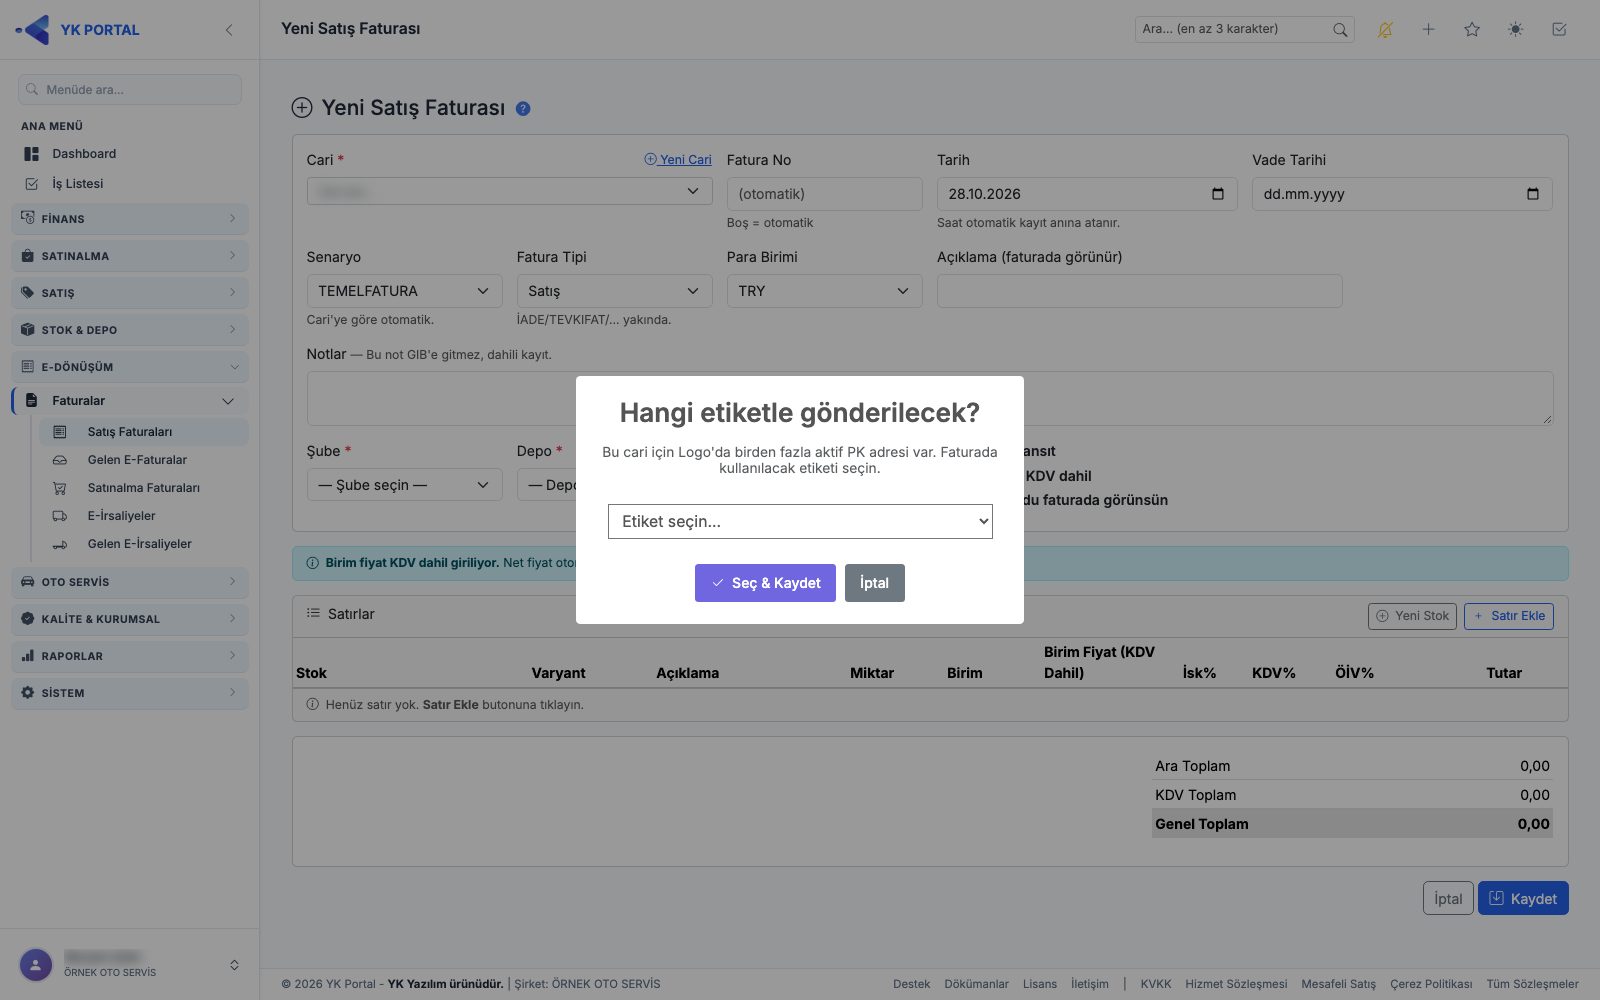Screen dimensions: 1600x1000
Task: Click Seç & Kaydet in the dialog
Action: tap(766, 583)
